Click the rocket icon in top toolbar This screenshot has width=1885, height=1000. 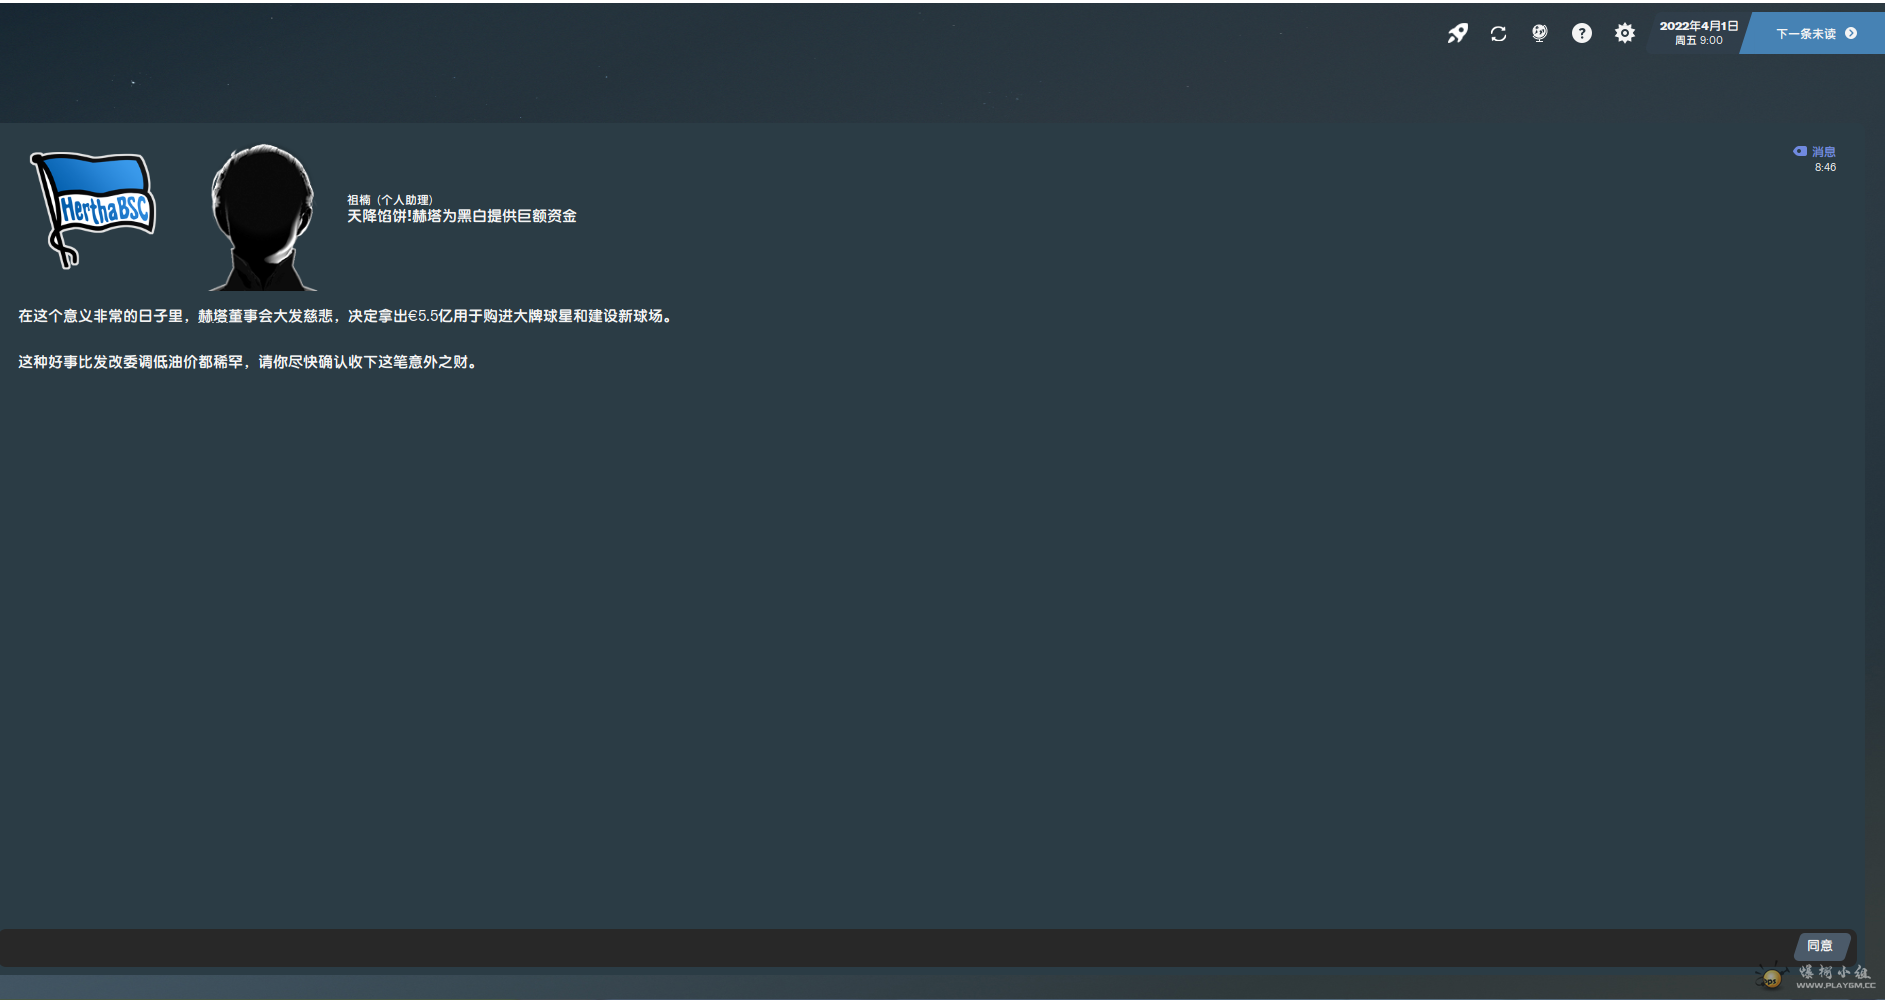(1457, 34)
